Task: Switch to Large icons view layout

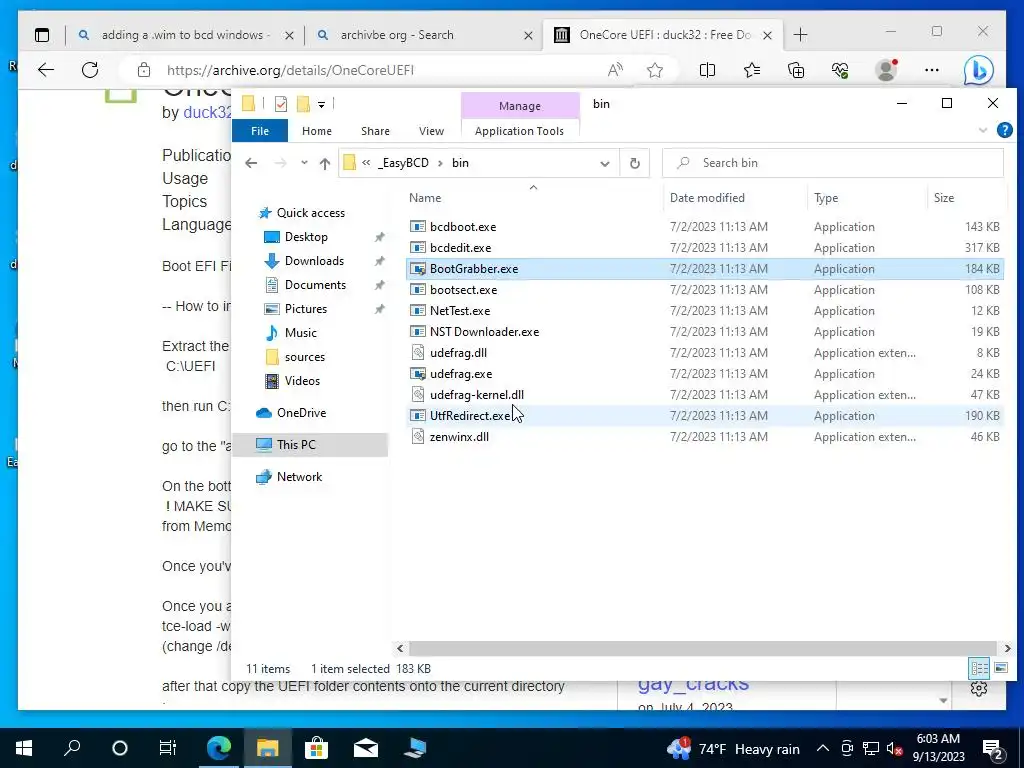Action: pyautogui.click(x=1001, y=668)
